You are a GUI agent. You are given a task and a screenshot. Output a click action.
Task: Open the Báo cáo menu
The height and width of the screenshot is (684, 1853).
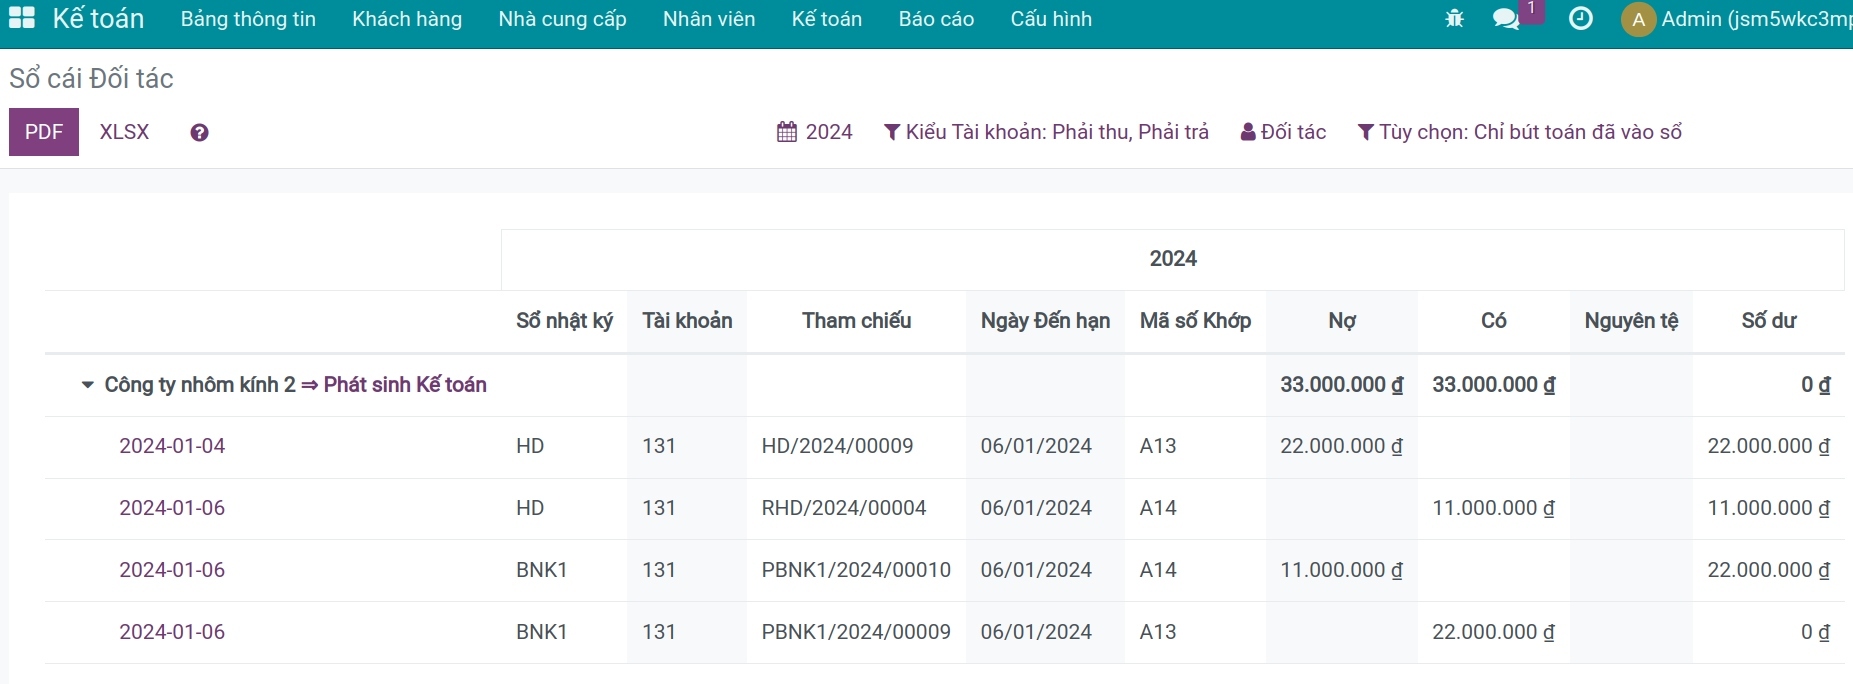936,19
